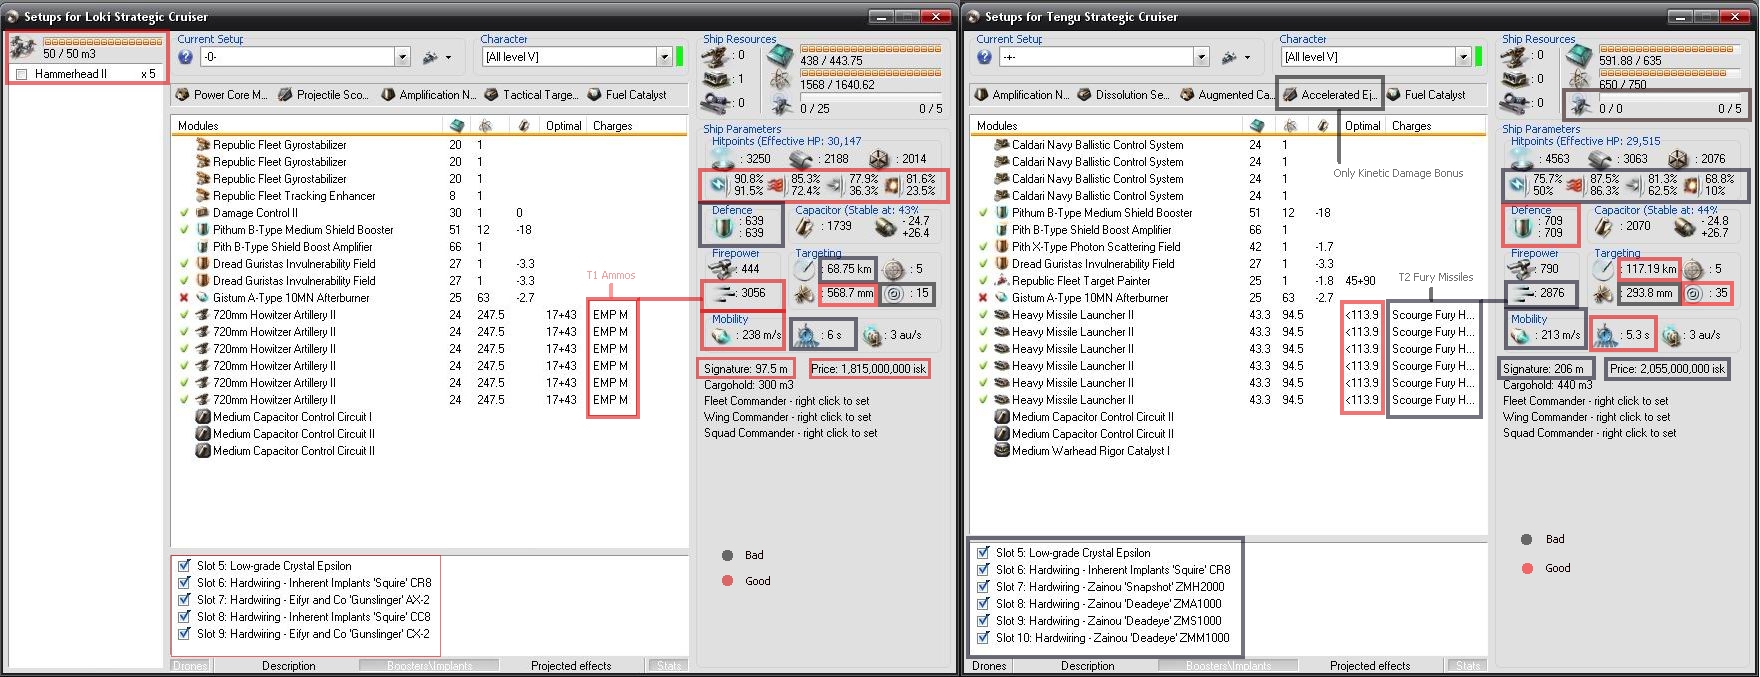This screenshot has width=1760, height=677.
Task: Toggle the Hammerhead II drone checkbox
Action: (x=21, y=74)
